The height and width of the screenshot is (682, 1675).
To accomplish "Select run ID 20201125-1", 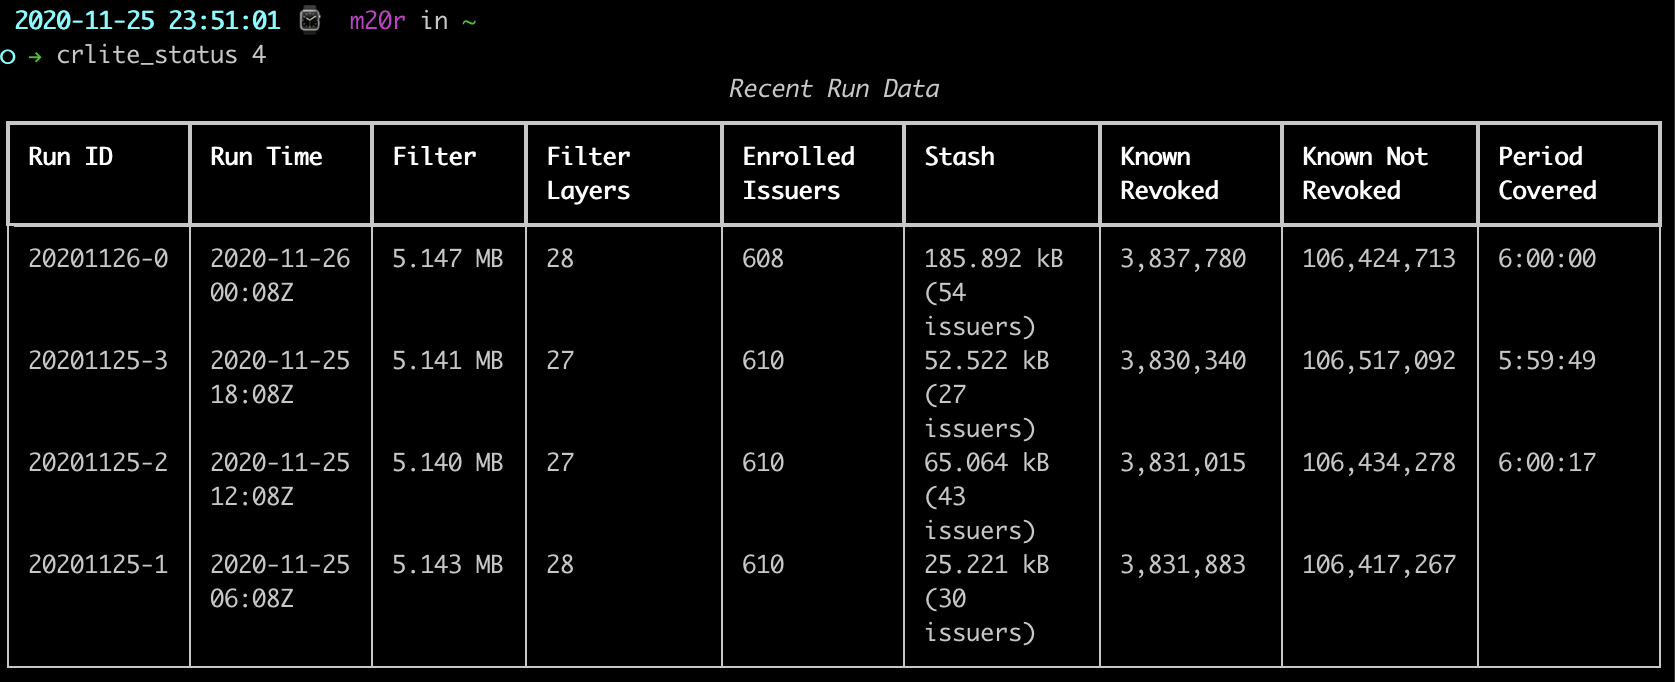I will [x=98, y=565].
